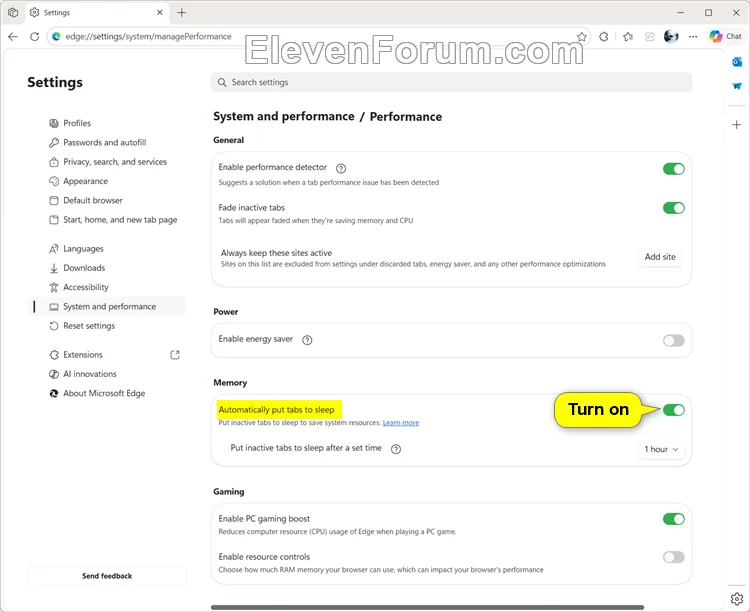Toggle Enable performance detector switch
This screenshot has height=612, width=750.
[x=673, y=169]
